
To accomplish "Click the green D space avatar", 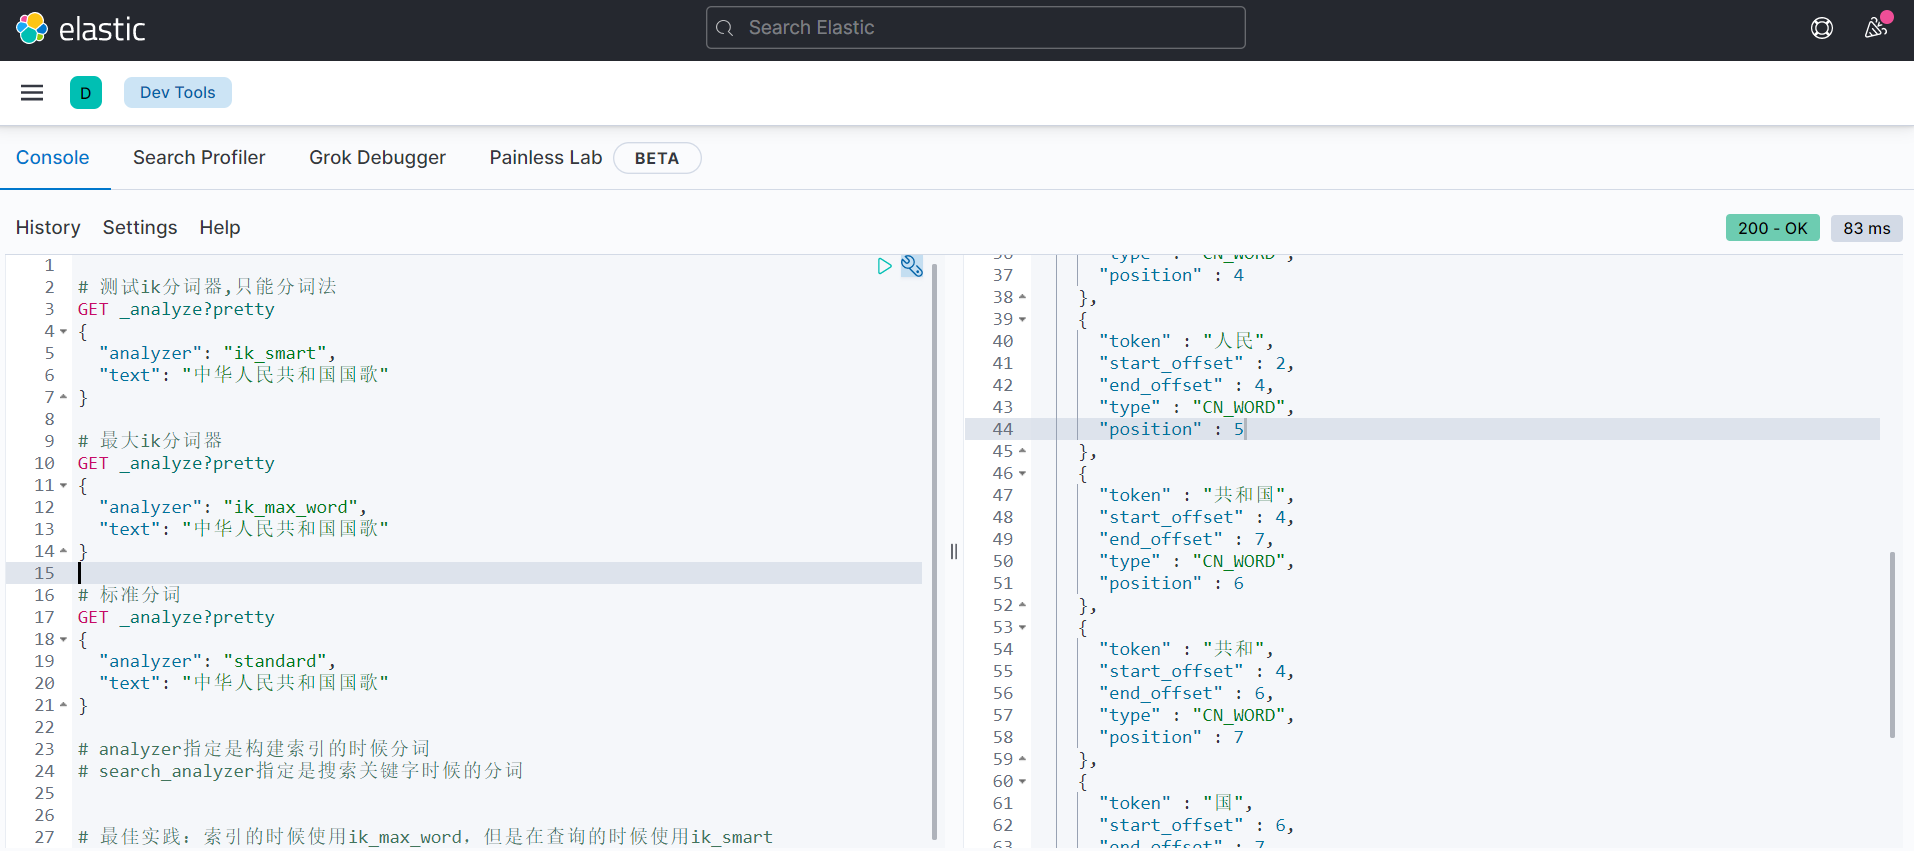I will point(86,93).
